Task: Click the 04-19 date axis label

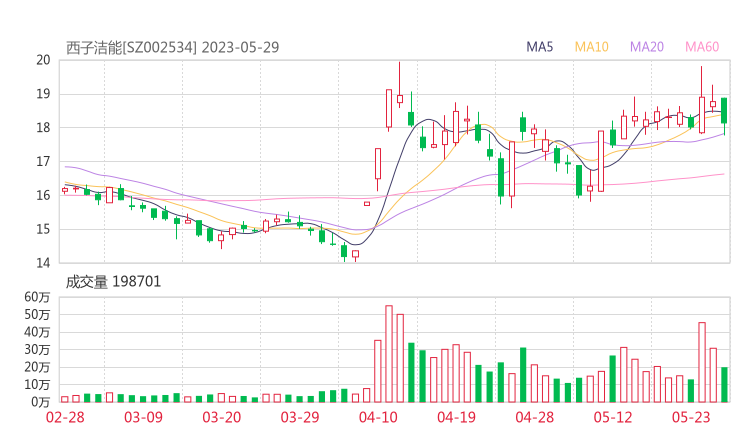Action: (x=456, y=417)
